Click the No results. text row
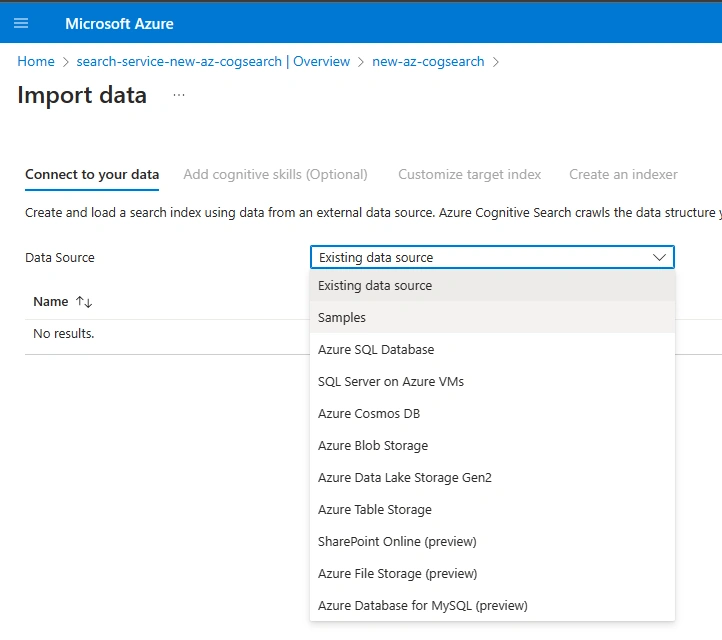The image size is (722, 640). pos(64,333)
